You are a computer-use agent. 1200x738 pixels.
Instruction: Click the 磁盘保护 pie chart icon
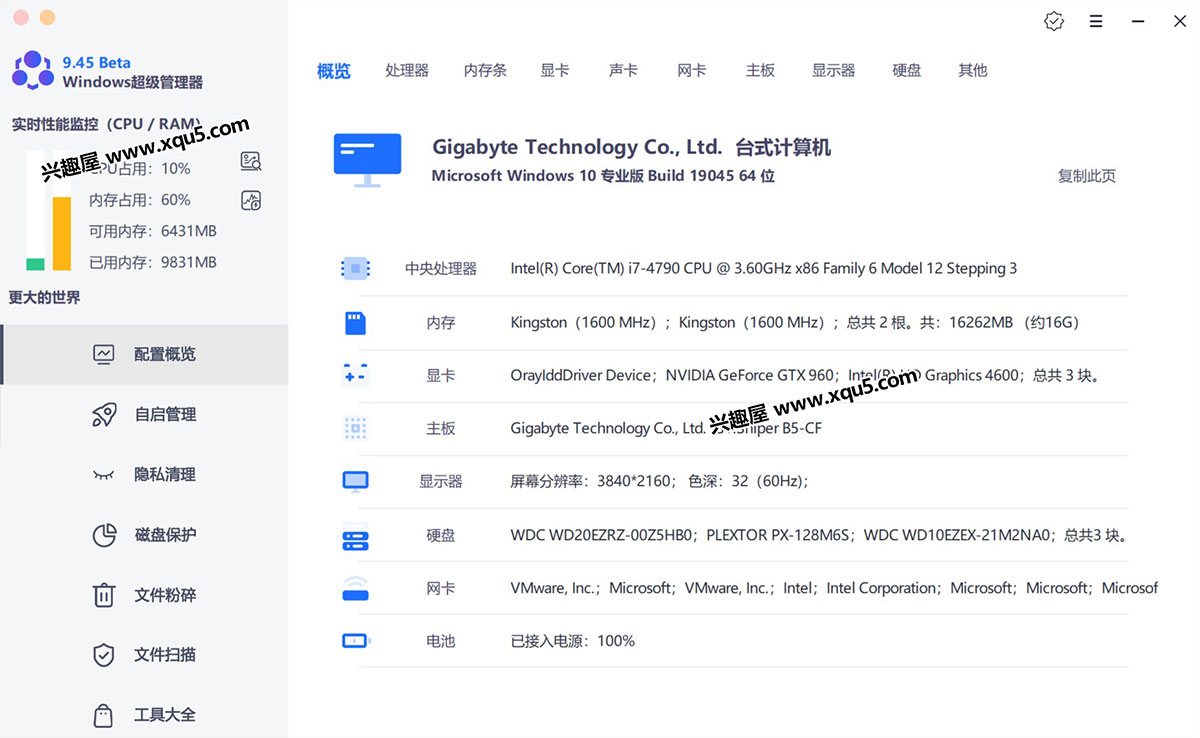click(104, 535)
